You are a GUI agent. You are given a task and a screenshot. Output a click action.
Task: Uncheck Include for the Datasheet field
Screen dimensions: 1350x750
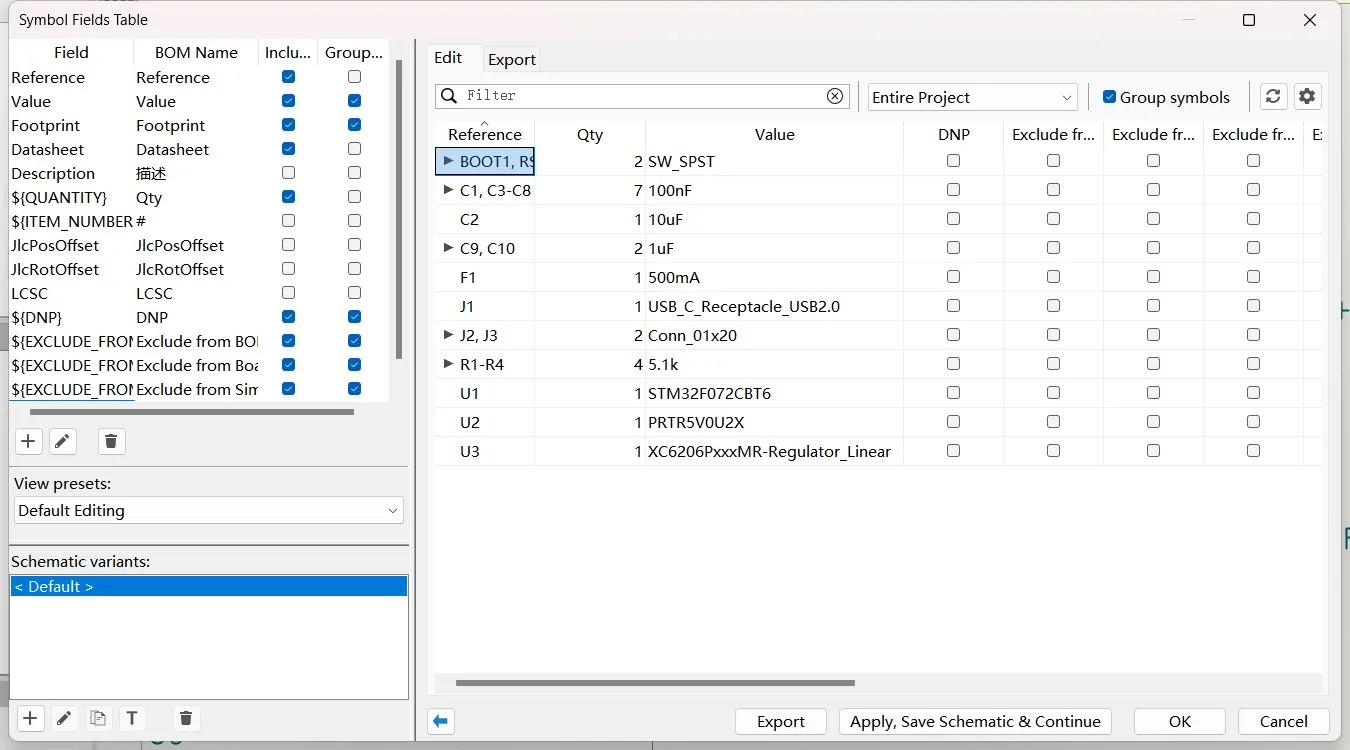click(288, 149)
